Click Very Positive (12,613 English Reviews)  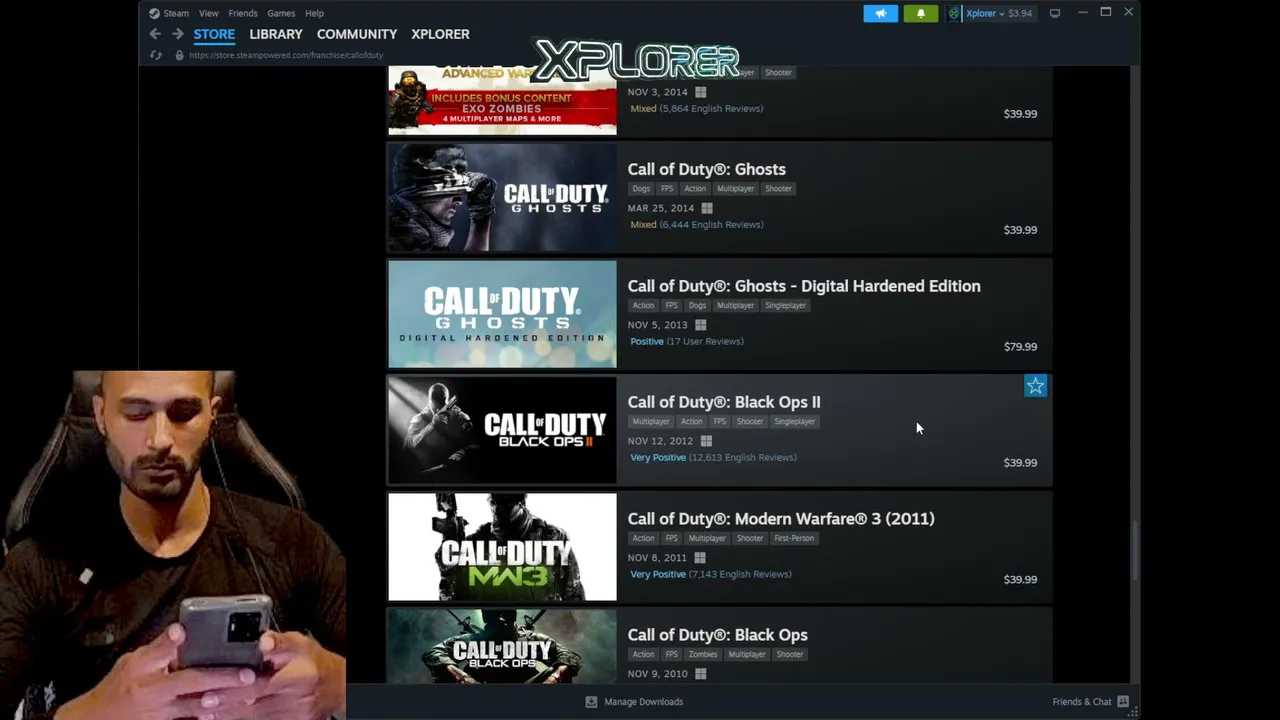[x=713, y=458]
